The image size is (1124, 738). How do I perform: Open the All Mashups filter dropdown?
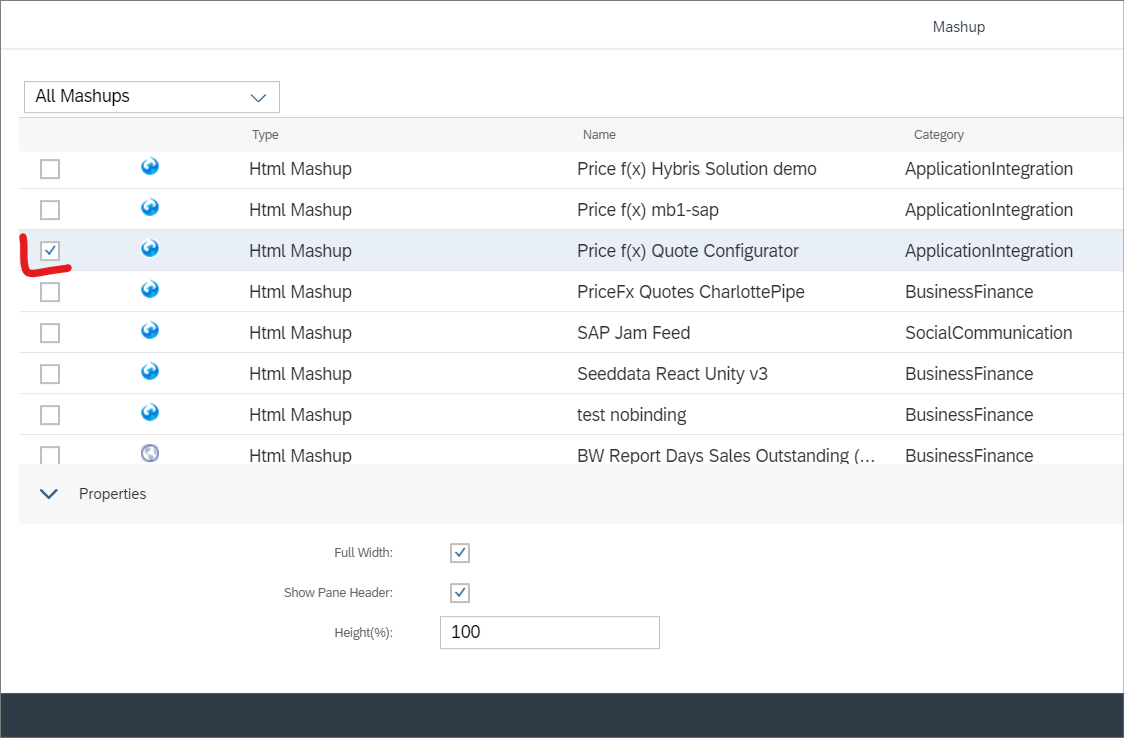click(x=152, y=97)
